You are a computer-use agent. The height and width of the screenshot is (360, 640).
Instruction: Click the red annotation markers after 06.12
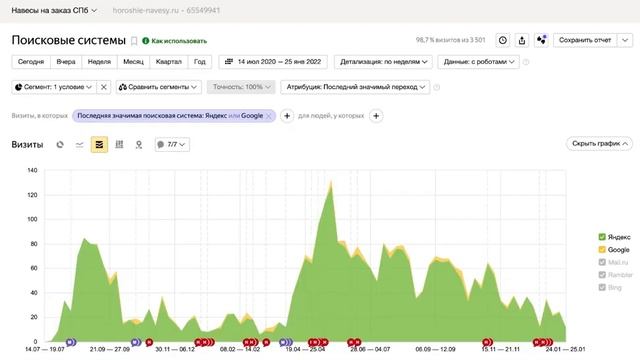tap(204, 342)
